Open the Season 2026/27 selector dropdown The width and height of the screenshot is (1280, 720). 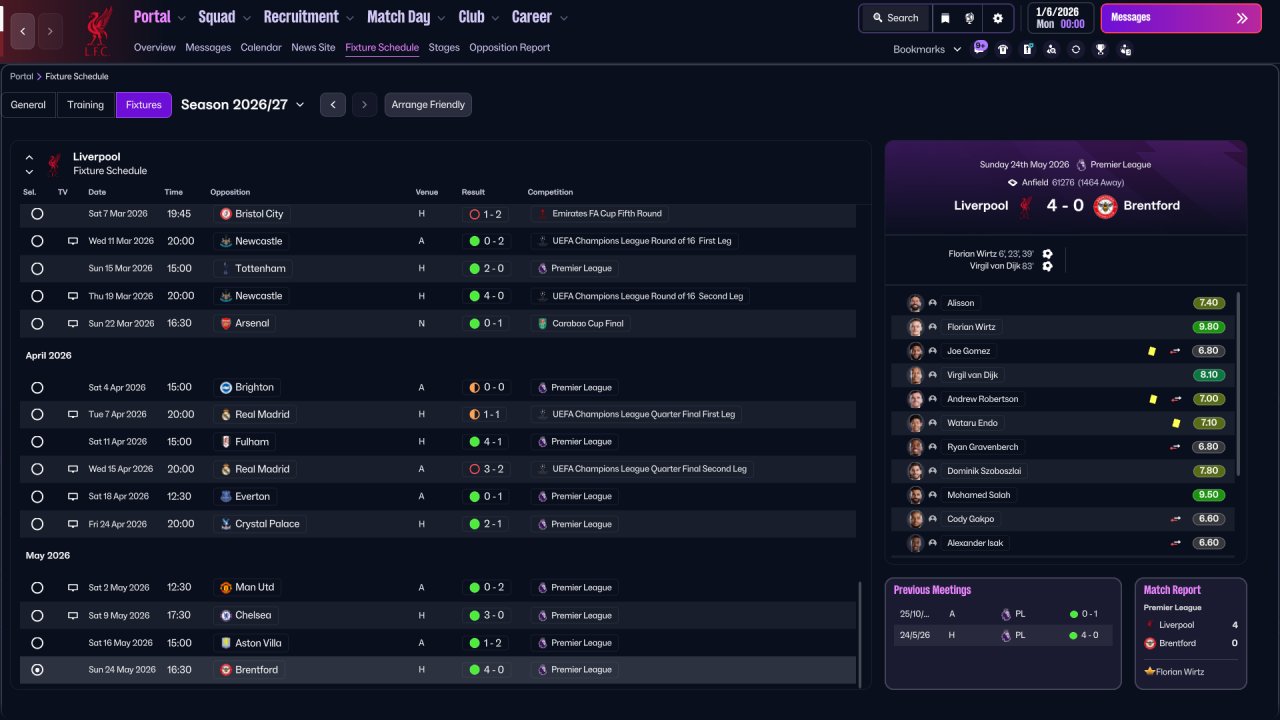tap(243, 104)
